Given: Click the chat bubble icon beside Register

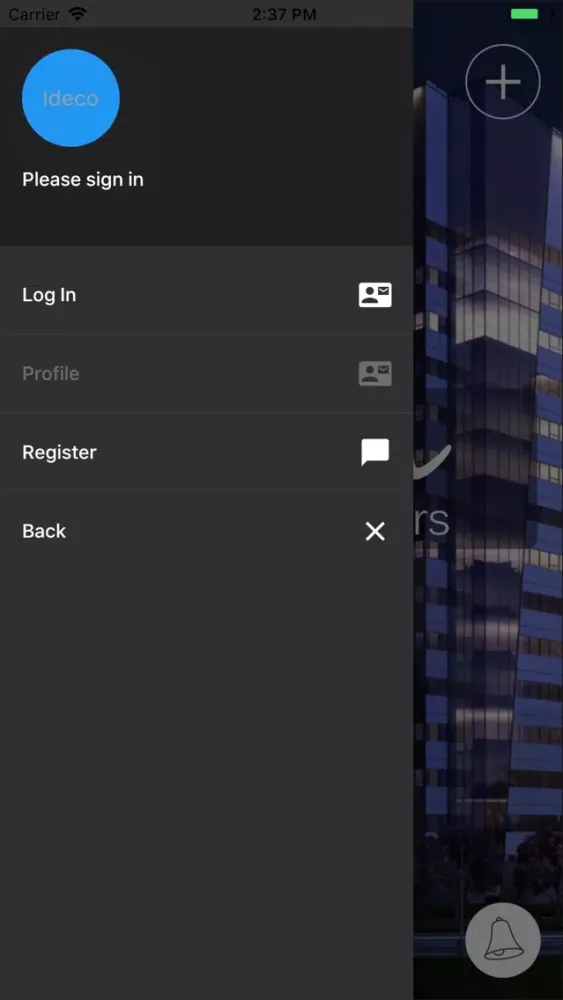Looking at the screenshot, I should coord(375,452).
